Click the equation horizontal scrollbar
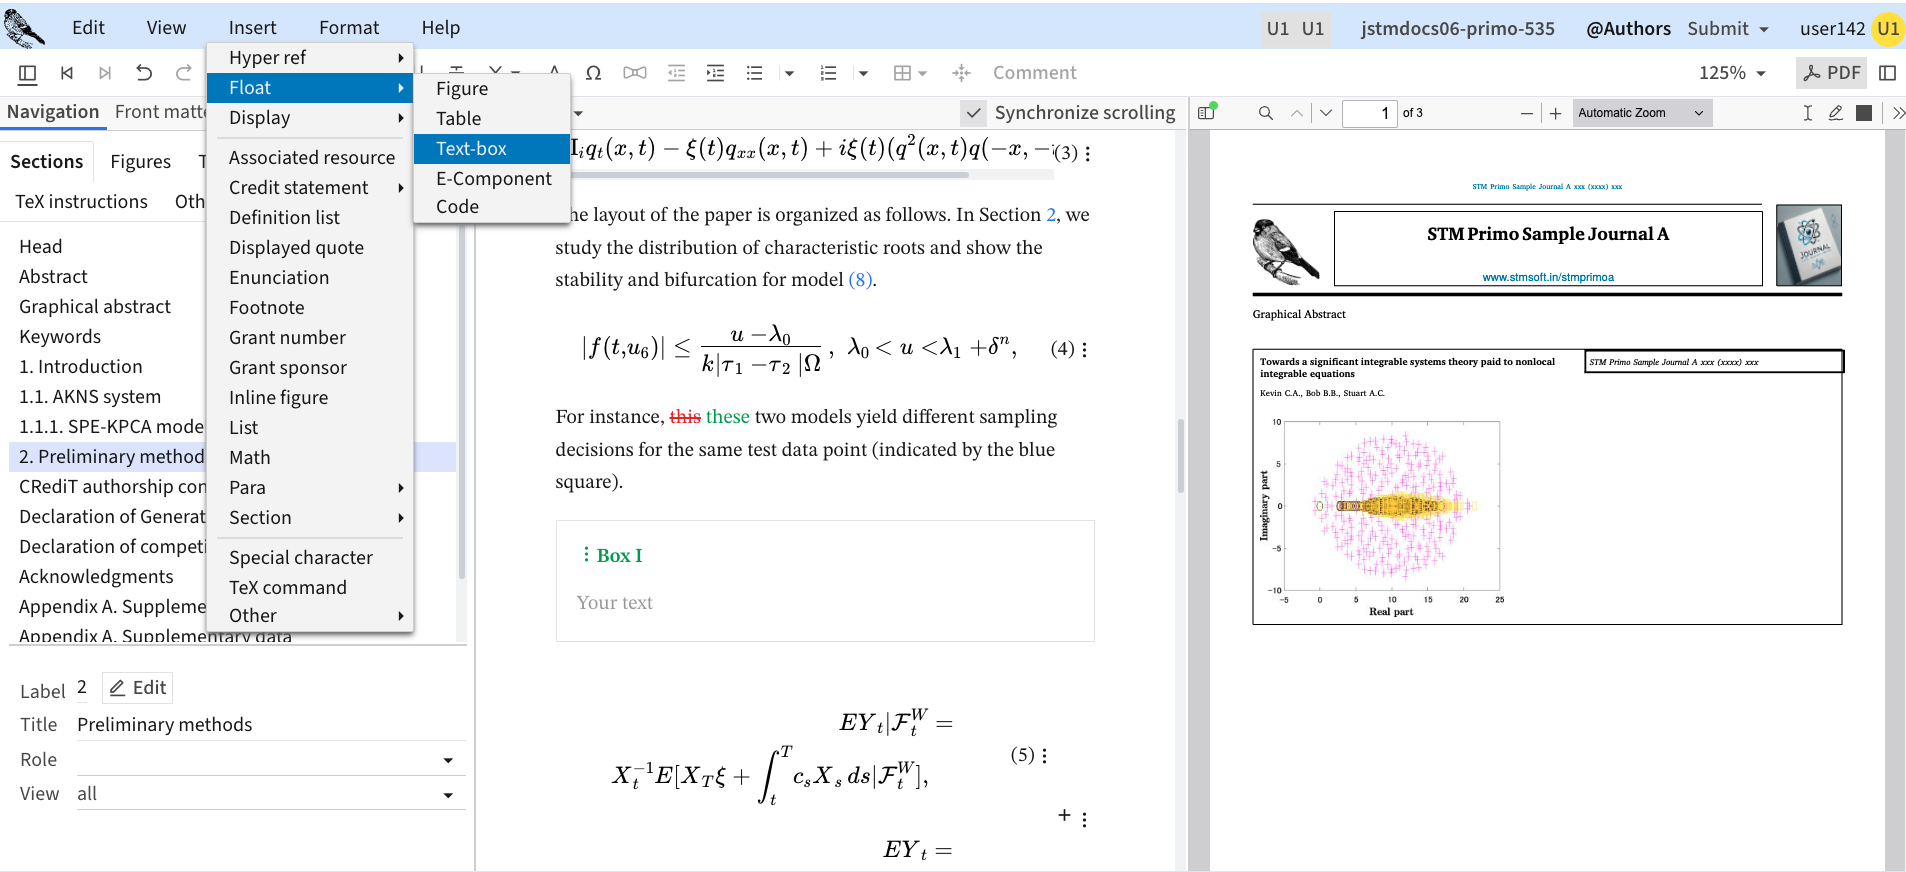Viewport: 1906px width, 872px height. [768, 175]
